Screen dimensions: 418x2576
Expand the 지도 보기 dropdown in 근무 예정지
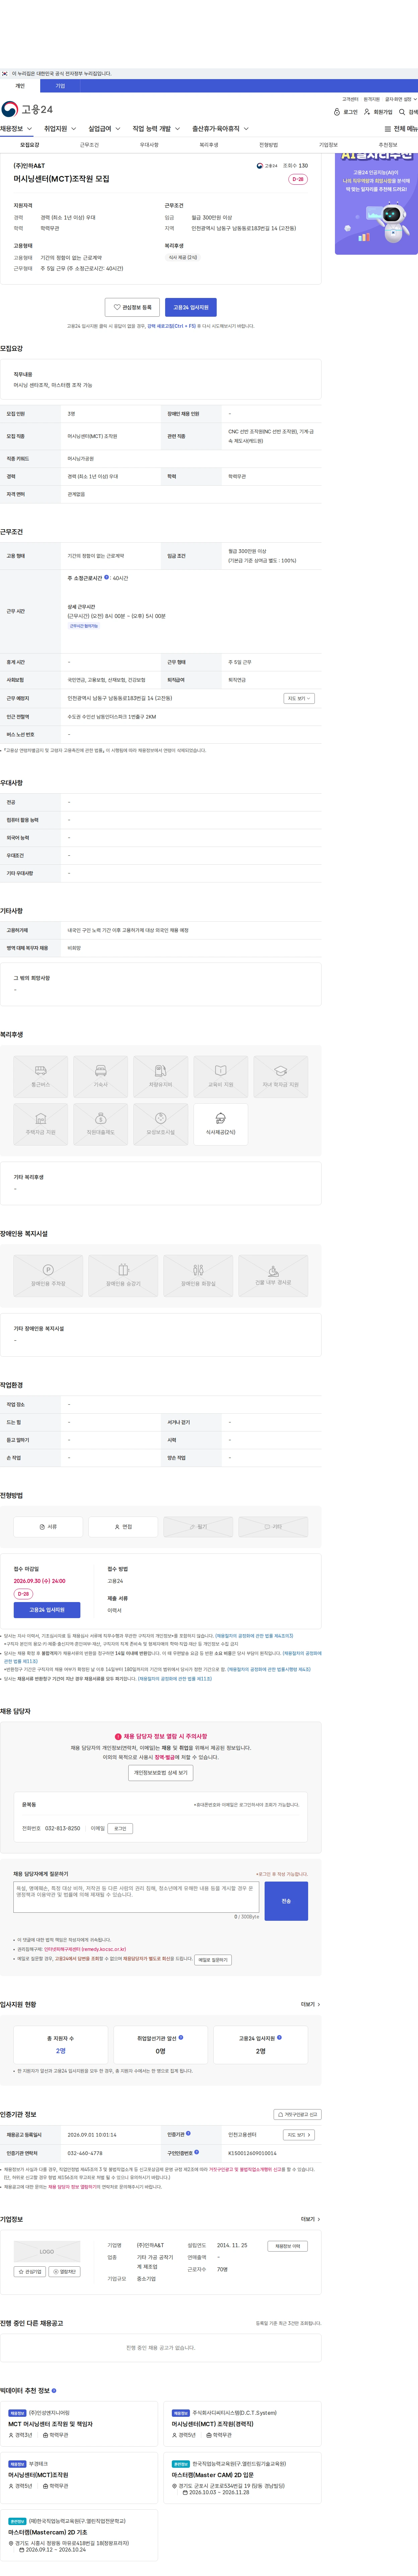tap(299, 698)
